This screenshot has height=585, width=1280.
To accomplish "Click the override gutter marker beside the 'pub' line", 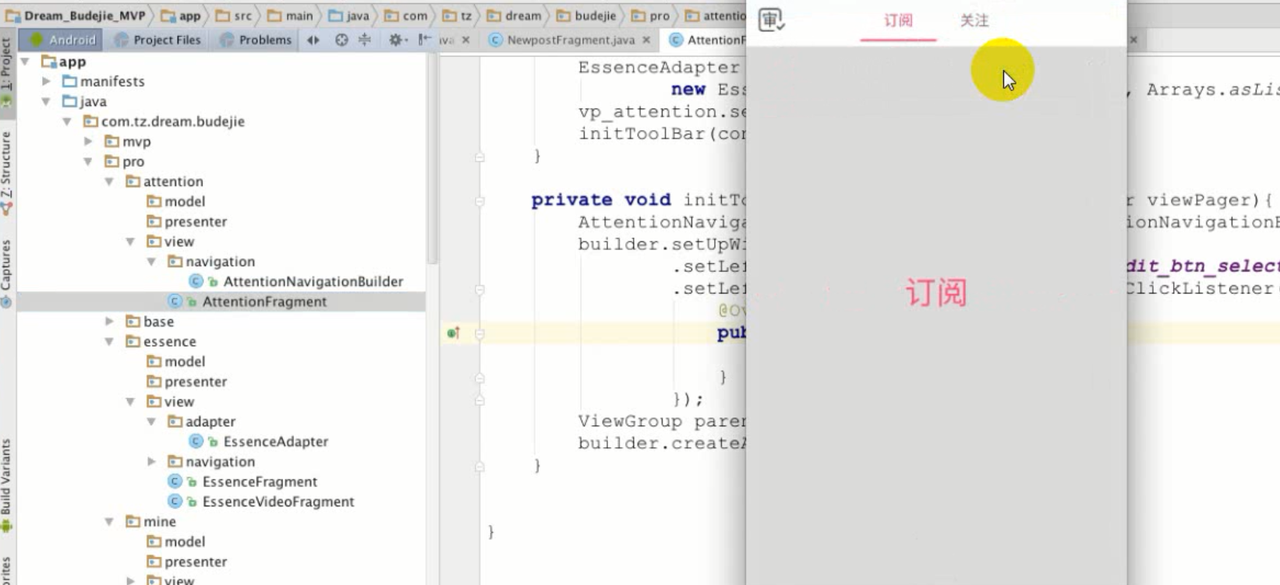I will click(453, 333).
